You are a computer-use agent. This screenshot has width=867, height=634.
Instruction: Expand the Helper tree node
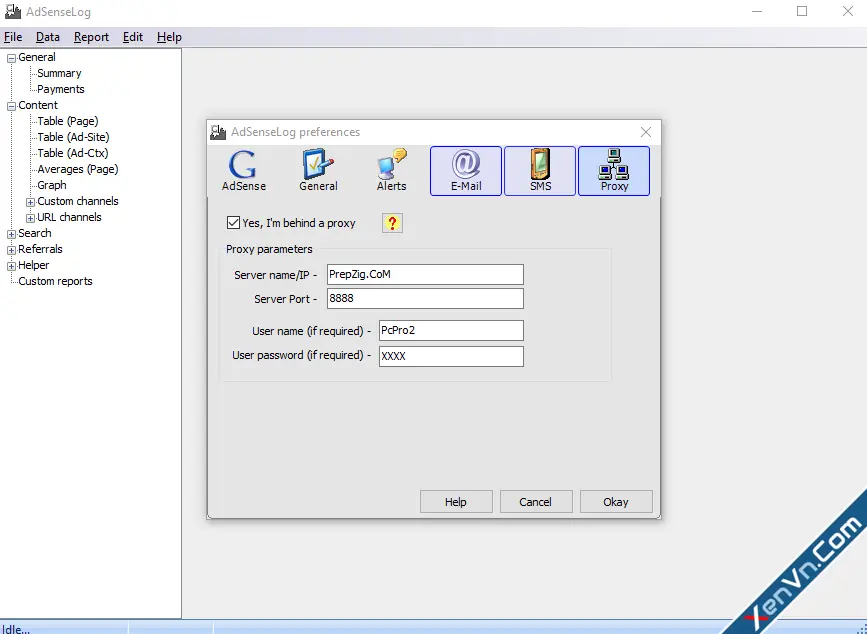[11, 266]
